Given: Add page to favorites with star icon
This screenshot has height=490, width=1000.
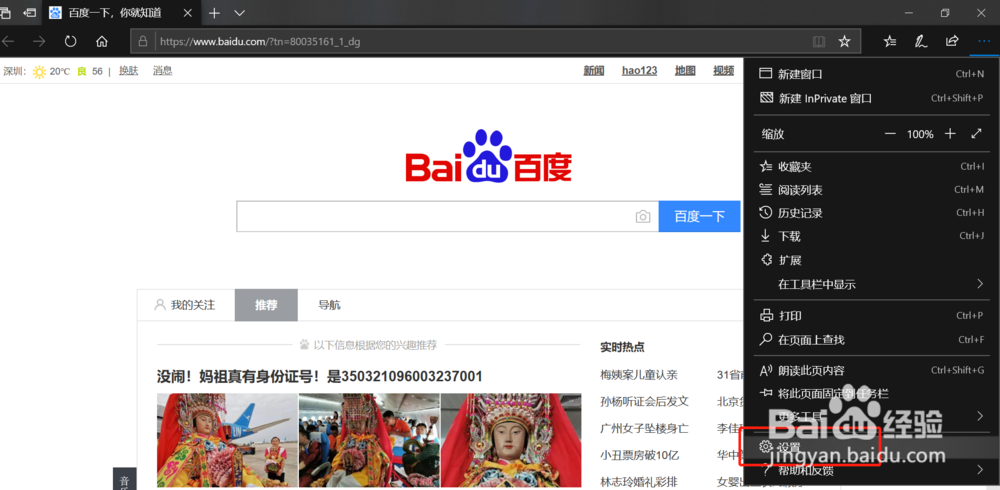Looking at the screenshot, I should tap(844, 41).
